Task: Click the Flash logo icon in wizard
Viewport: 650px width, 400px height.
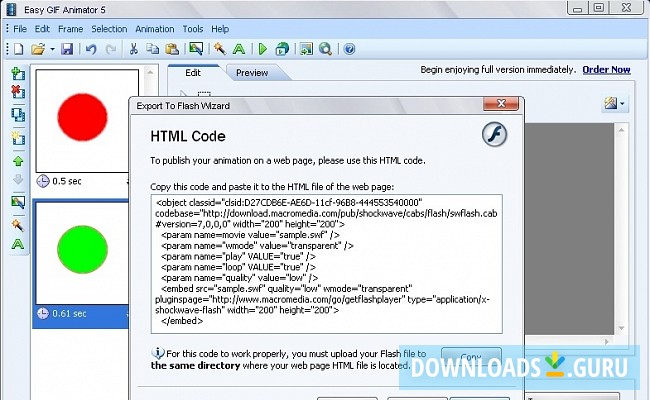Action: click(x=494, y=134)
